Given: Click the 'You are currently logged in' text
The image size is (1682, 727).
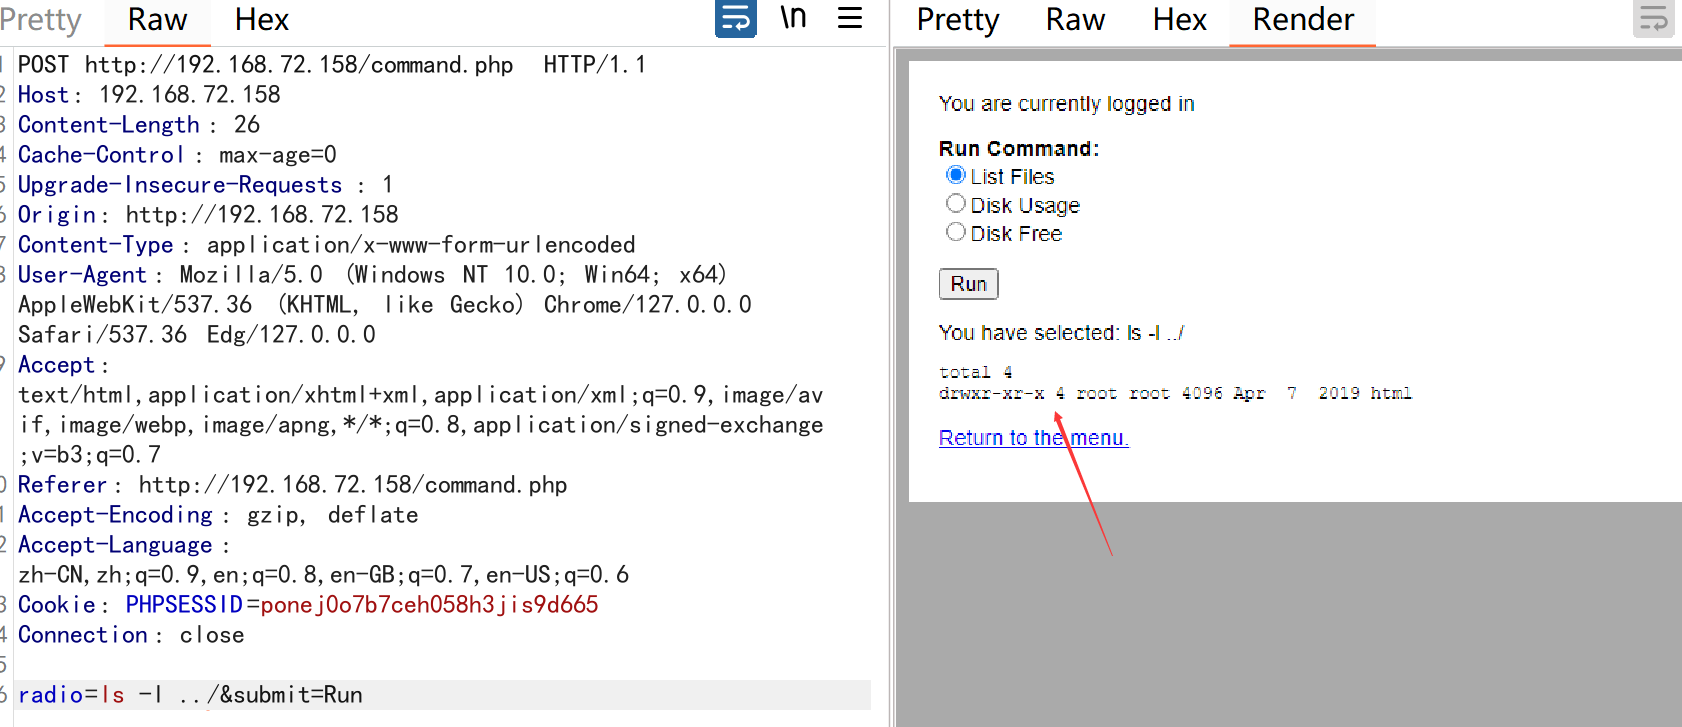Looking at the screenshot, I should pos(1066,104).
